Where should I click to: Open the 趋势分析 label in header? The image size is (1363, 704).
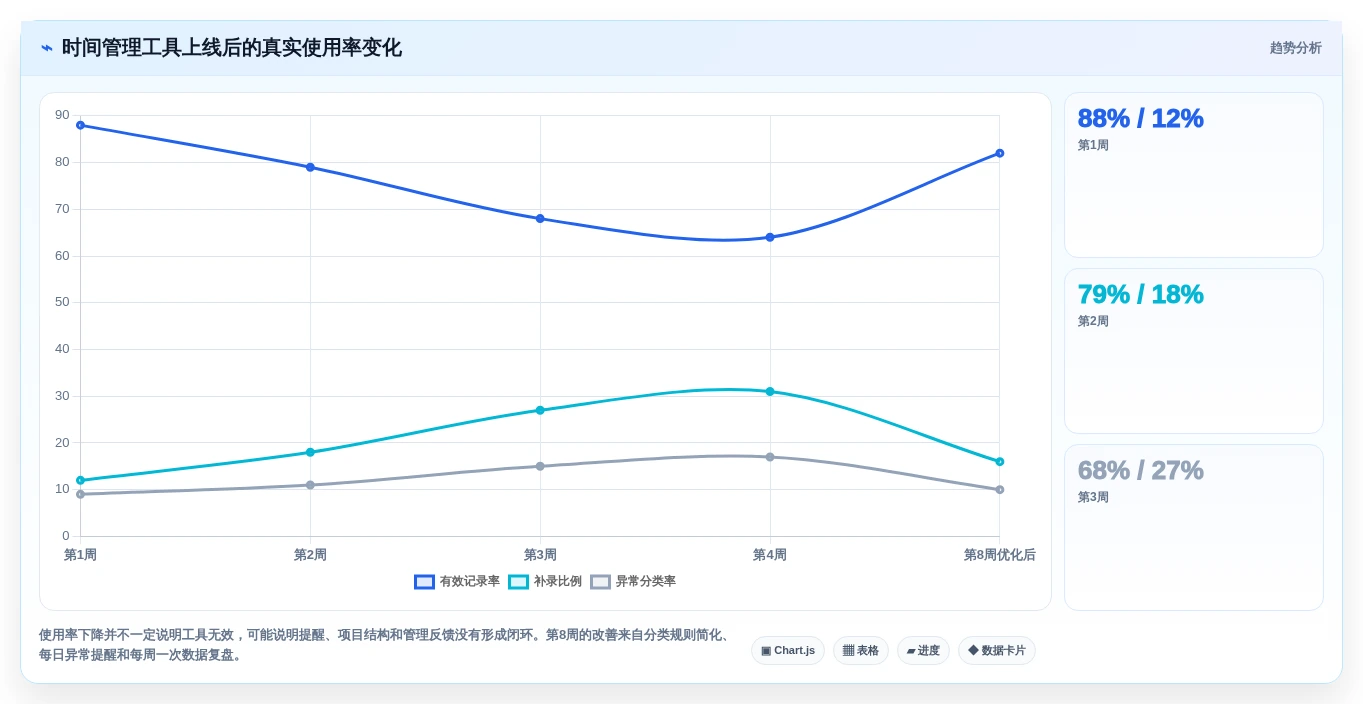pos(1295,48)
